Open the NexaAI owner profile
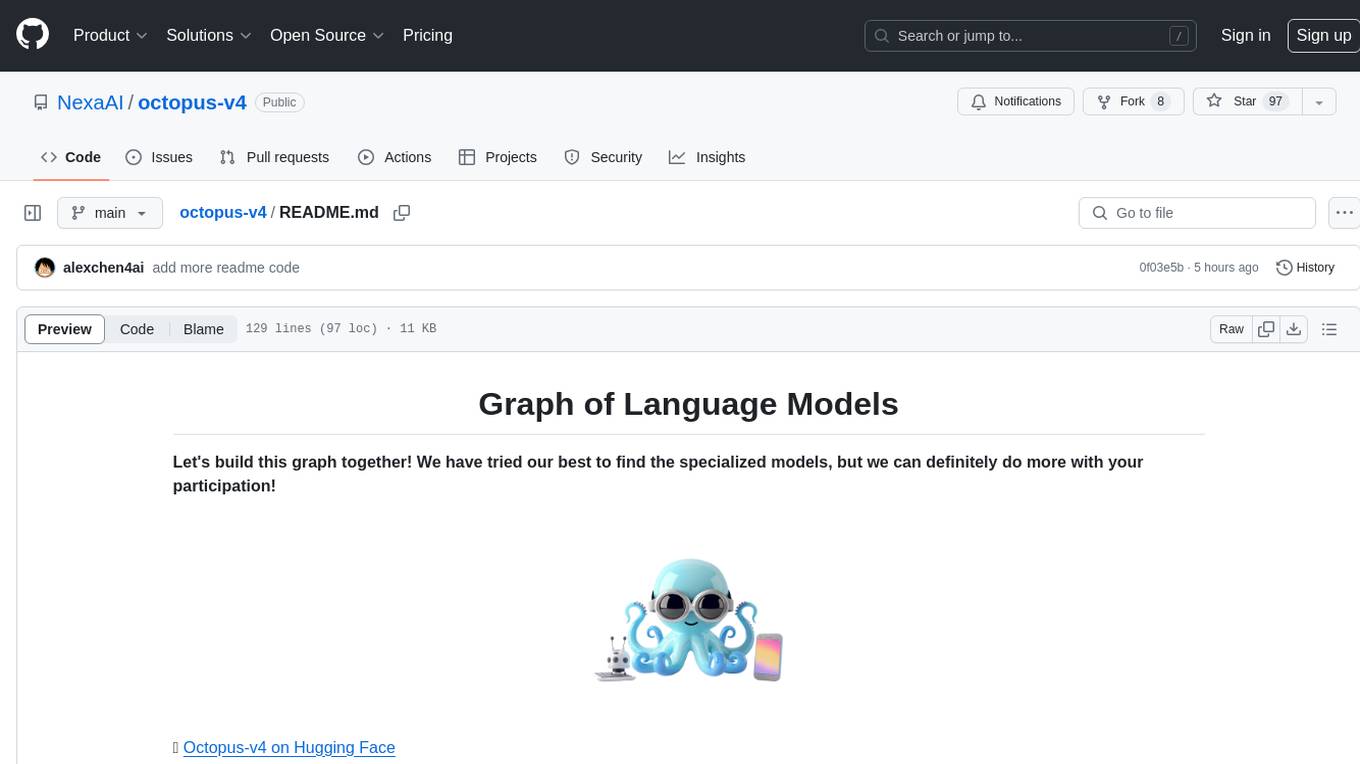 pos(90,102)
